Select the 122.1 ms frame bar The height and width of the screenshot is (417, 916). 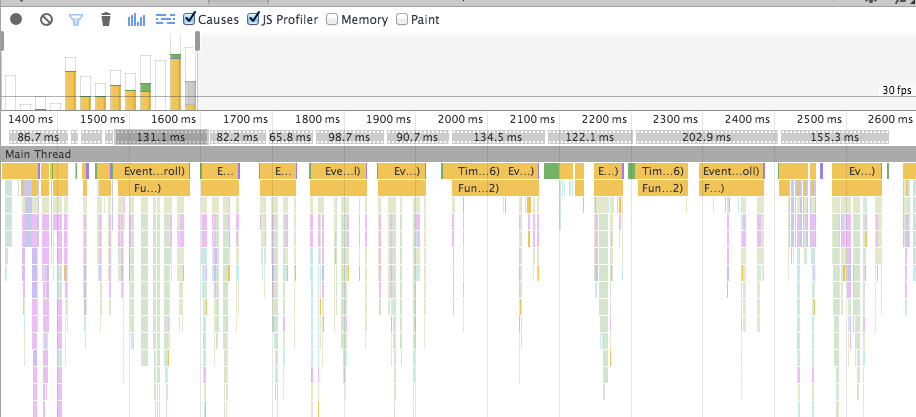pos(590,137)
